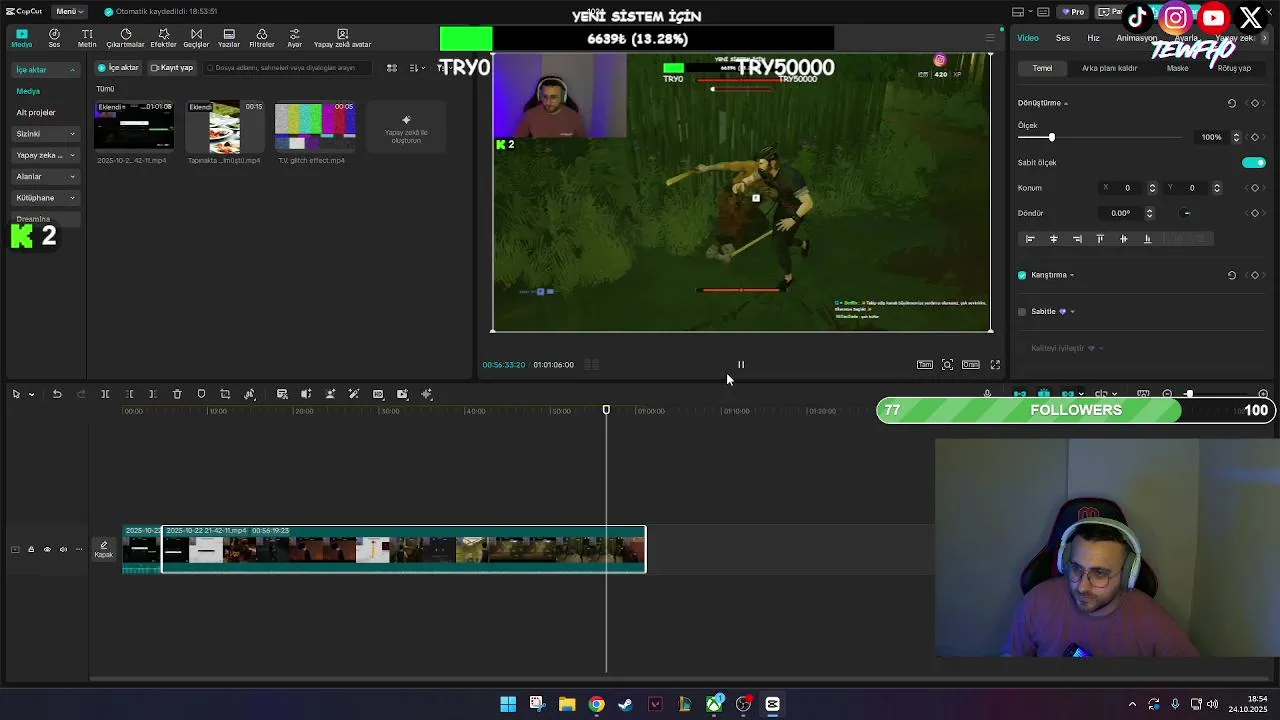Image resolution: width=1280 pixels, height=720 pixels.
Task: Click delete-left trim bracket tool
Action: point(129,394)
